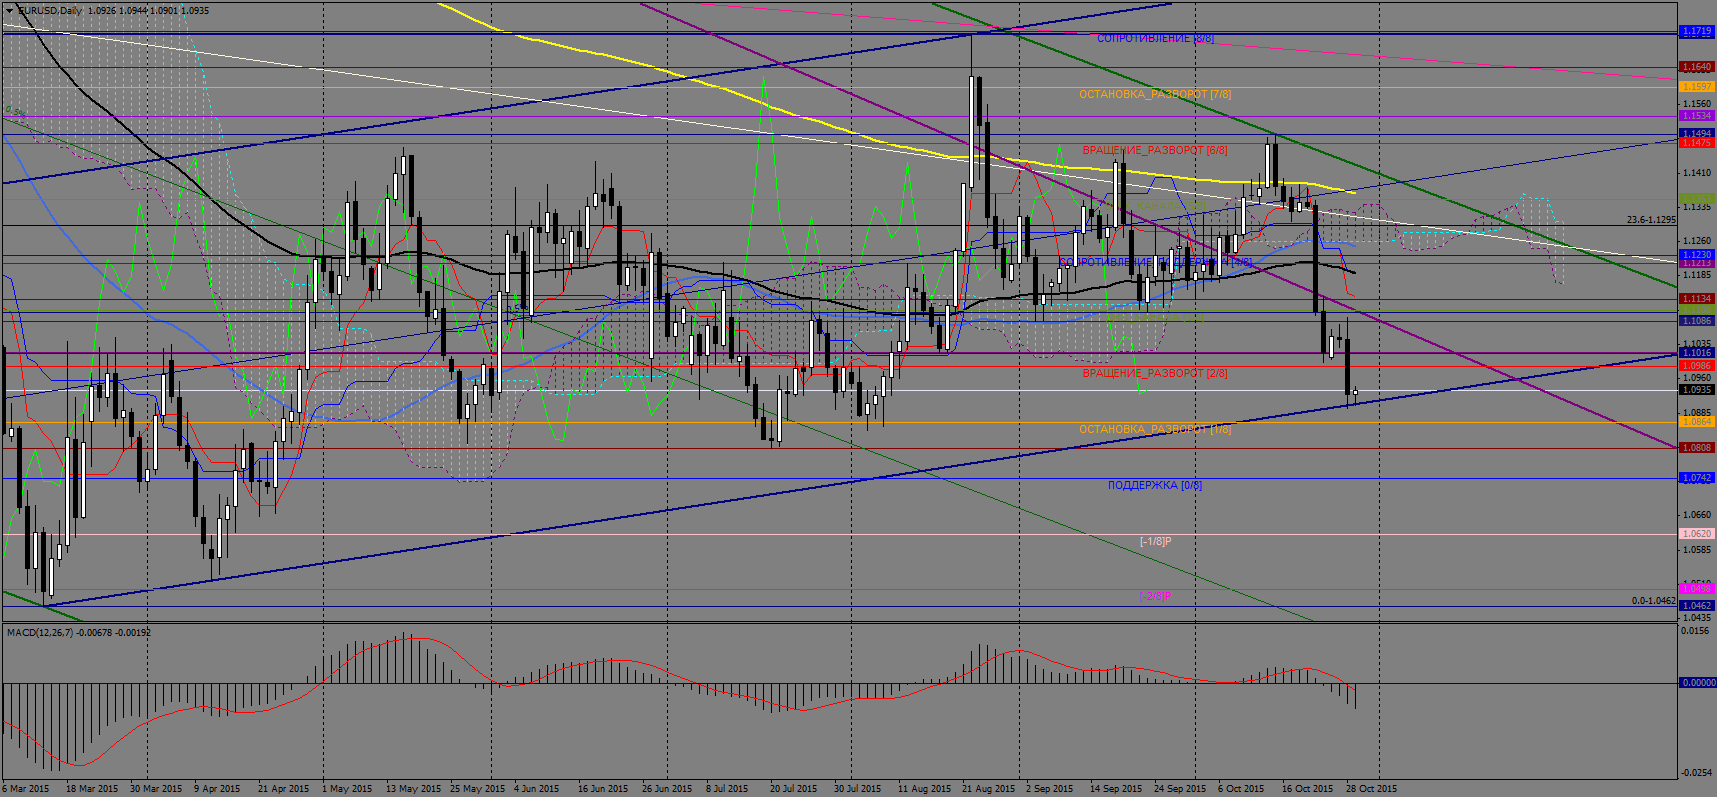This screenshot has width=1717, height=797.
Task: Click the 1.1410 price scale value
Action: (1696, 173)
